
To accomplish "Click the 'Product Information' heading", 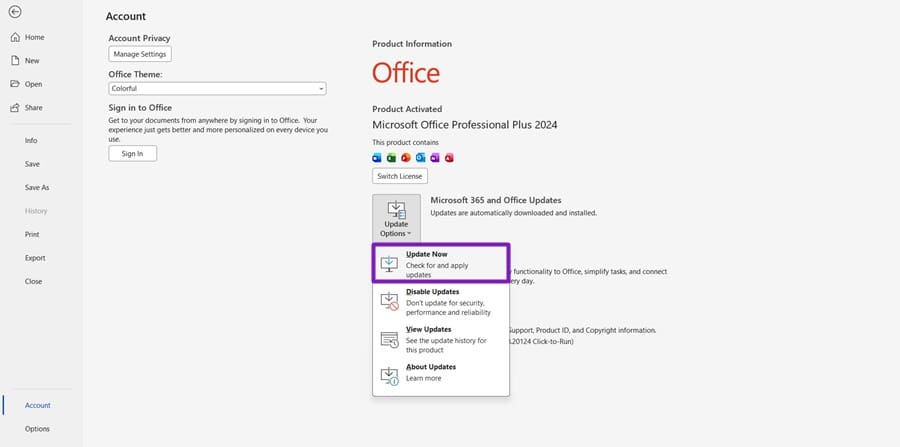I will 412,44.
